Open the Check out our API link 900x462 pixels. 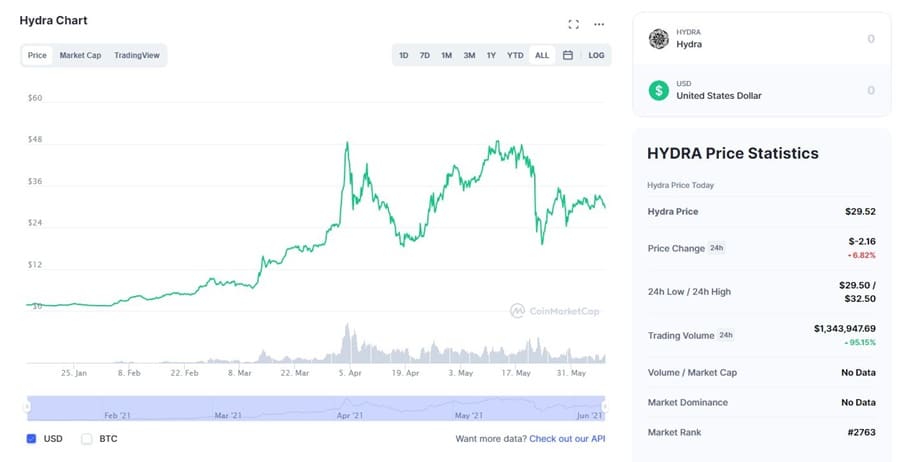567,438
